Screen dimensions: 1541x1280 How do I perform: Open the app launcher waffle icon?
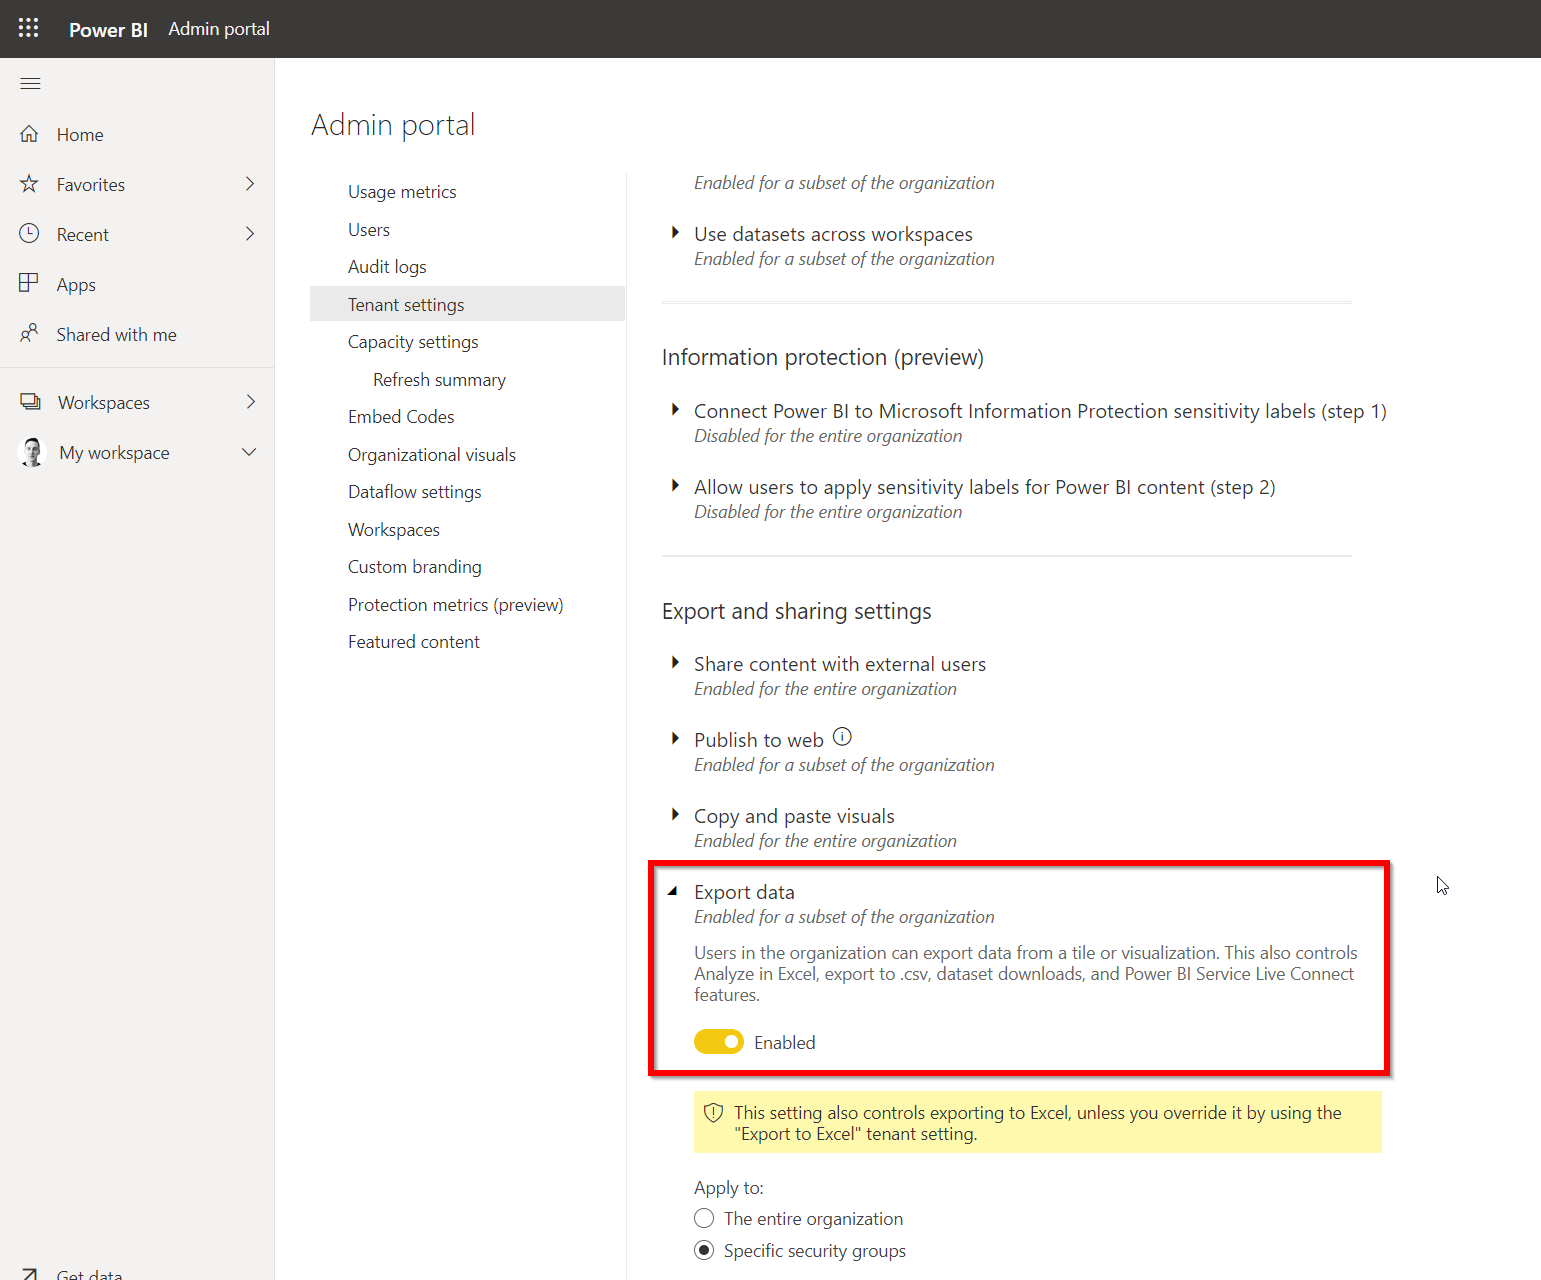click(x=29, y=28)
